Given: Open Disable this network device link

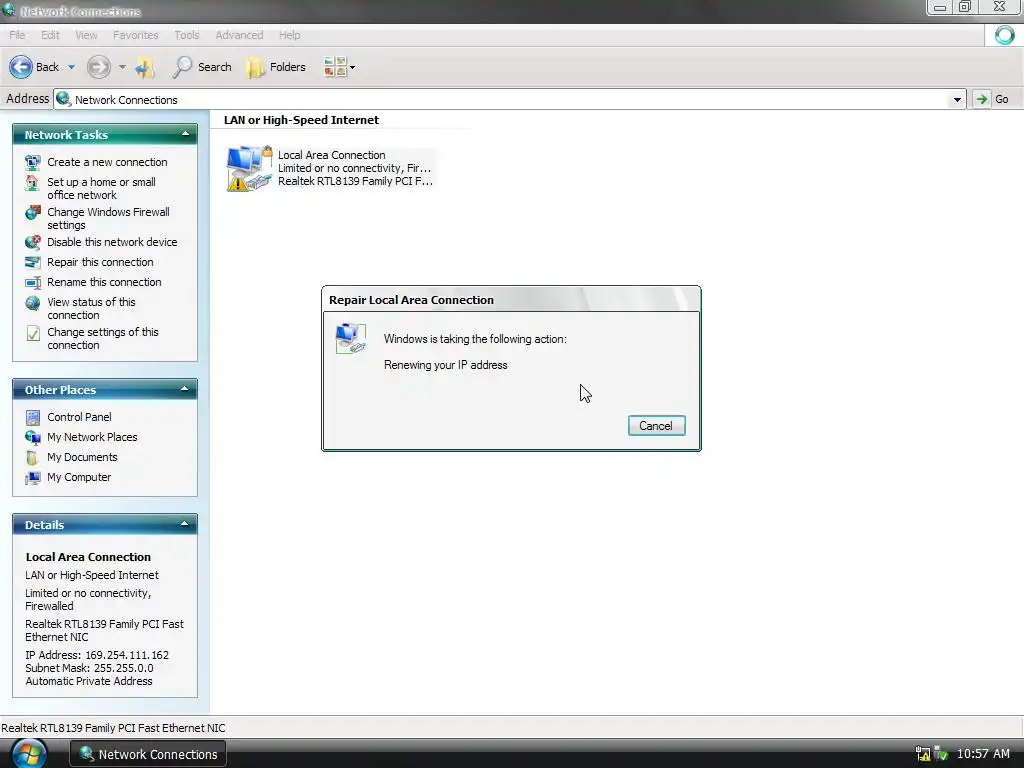Looking at the screenshot, I should pyautogui.click(x=112, y=242).
